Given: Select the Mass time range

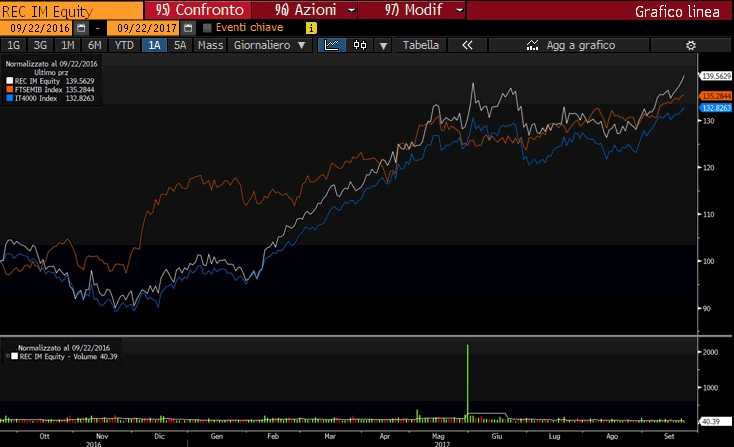Looking at the screenshot, I should tap(210, 45).
